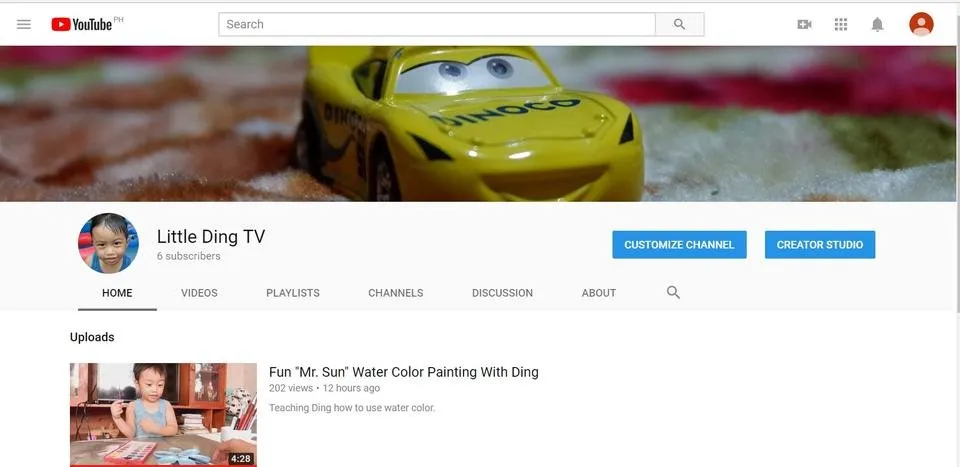Switch to the VIDEOS tab

click(x=199, y=293)
